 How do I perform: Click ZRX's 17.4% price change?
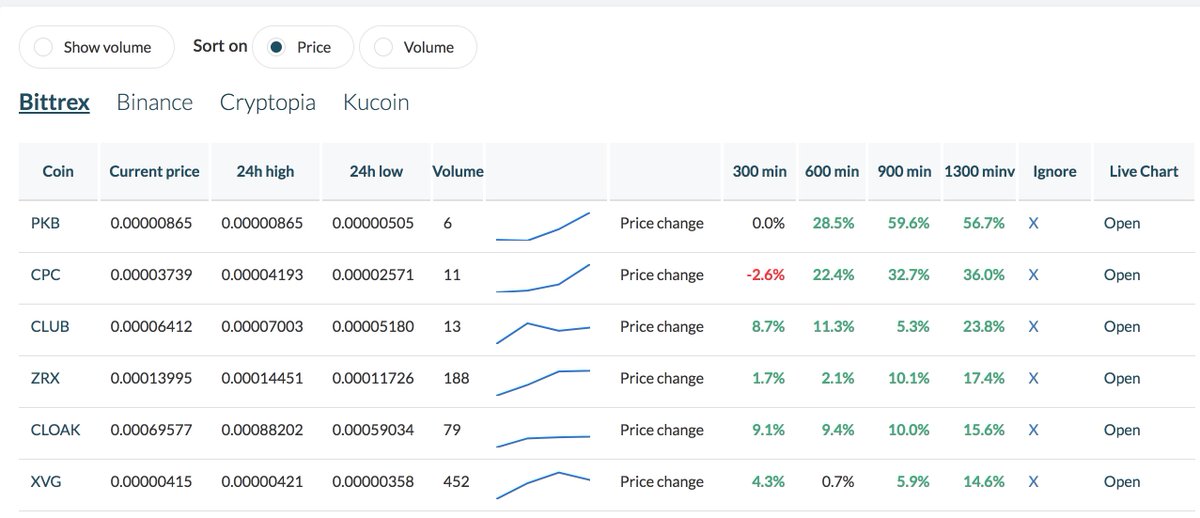click(984, 378)
